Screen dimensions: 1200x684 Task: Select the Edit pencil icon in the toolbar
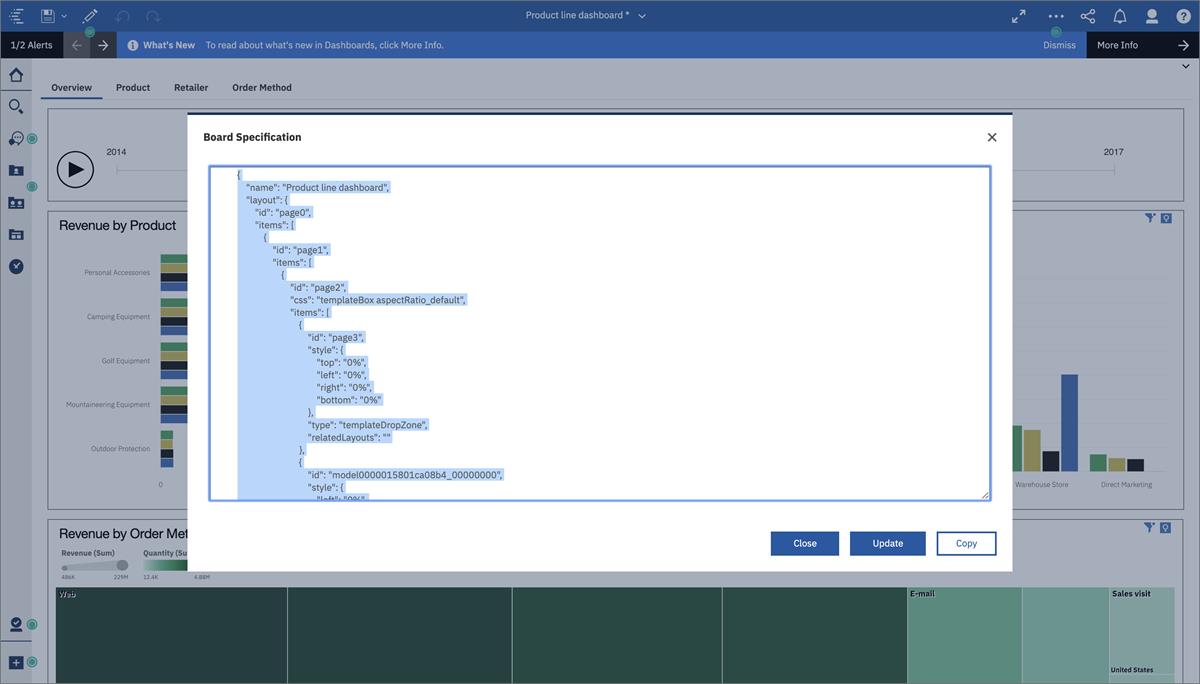point(88,15)
